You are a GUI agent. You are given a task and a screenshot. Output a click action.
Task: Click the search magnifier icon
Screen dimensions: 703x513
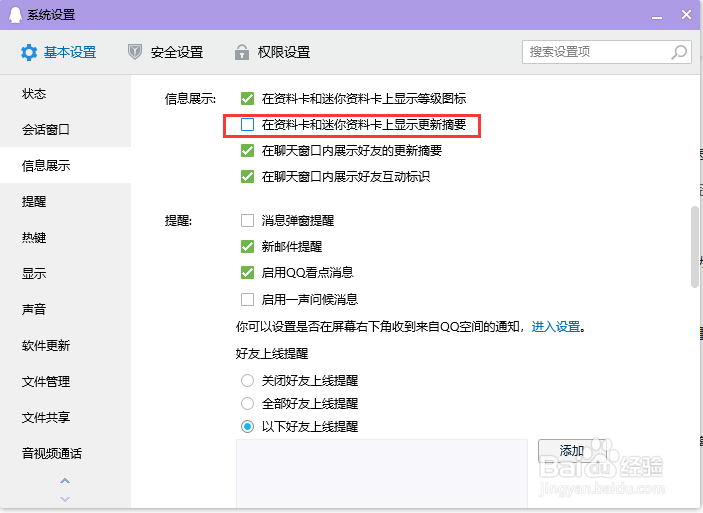(x=679, y=52)
